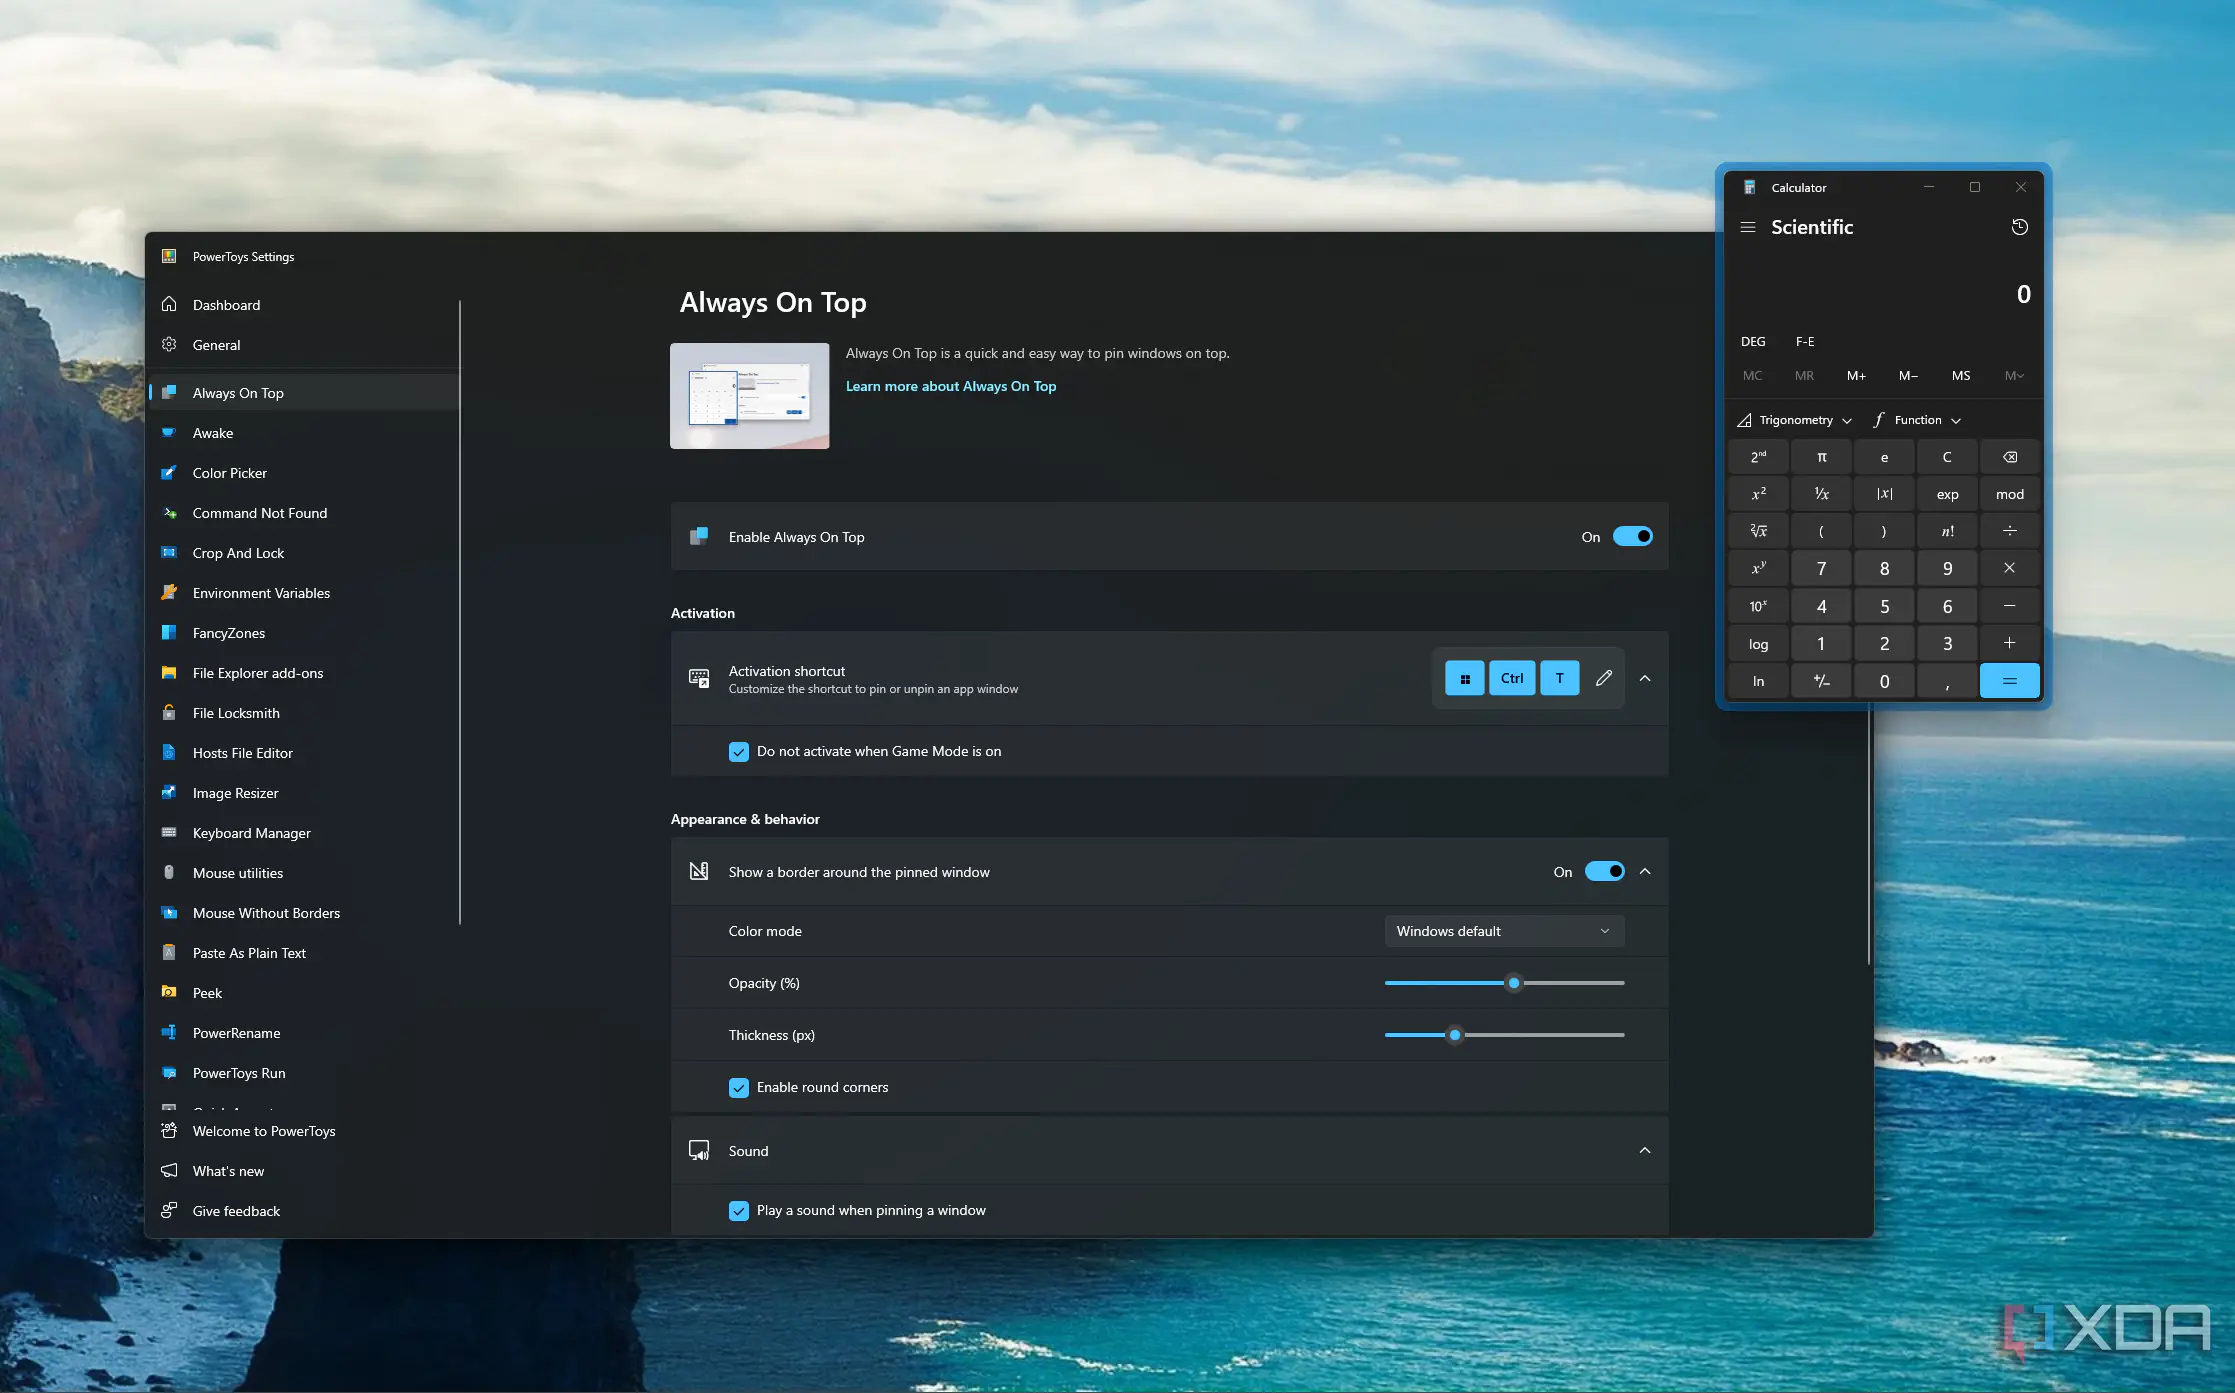Open File Locksmith in sidebar

coord(305,713)
